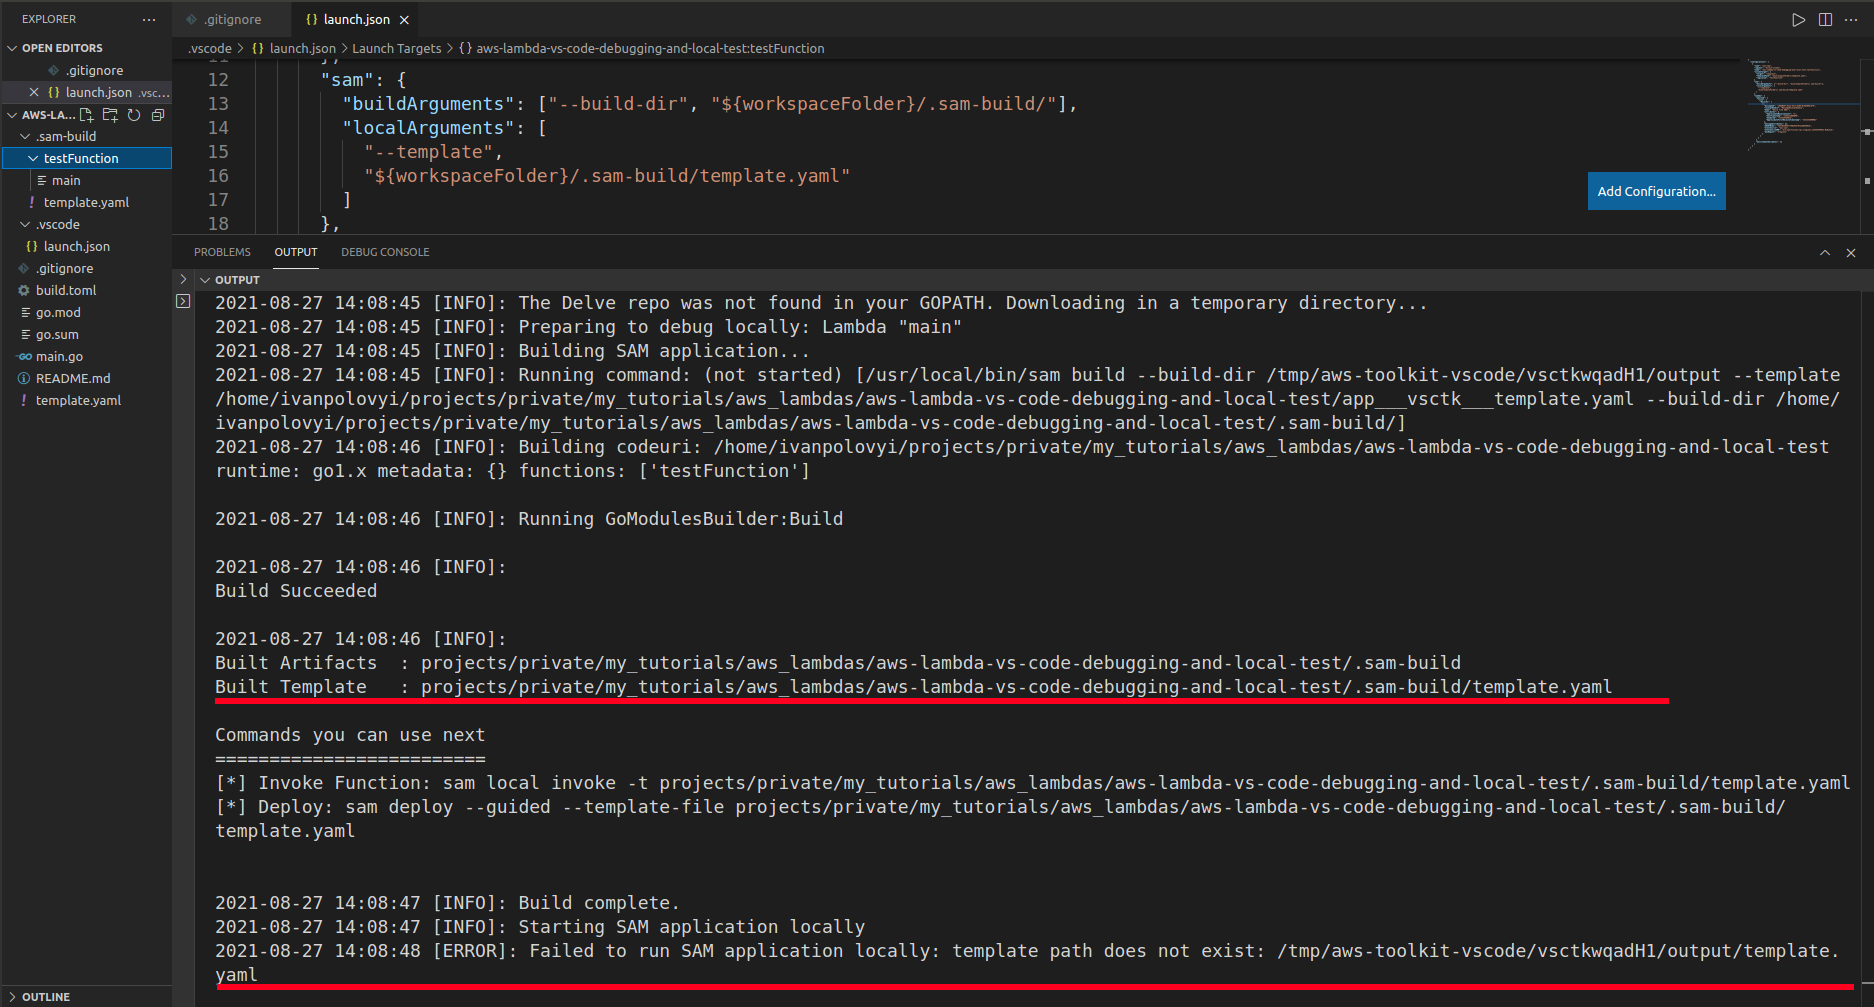Open main.go using its Go icon
1874x1007 pixels.
[x=24, y=356]
